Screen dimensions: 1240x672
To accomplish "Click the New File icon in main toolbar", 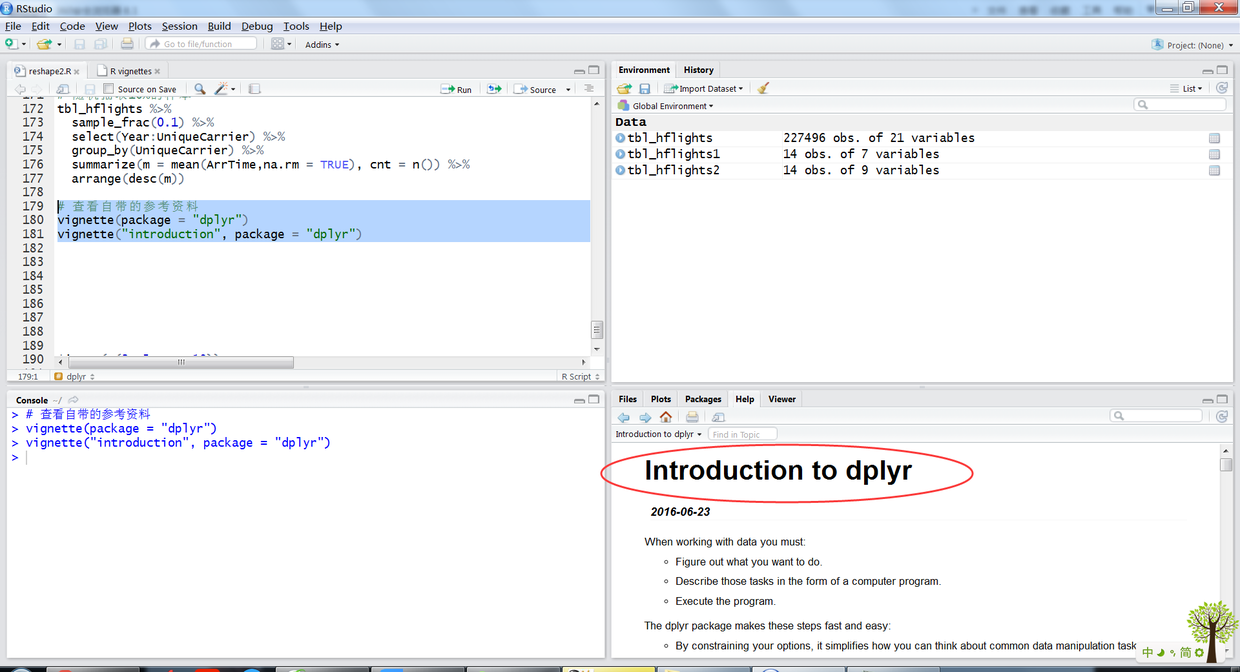I will [x=10, y=44].
